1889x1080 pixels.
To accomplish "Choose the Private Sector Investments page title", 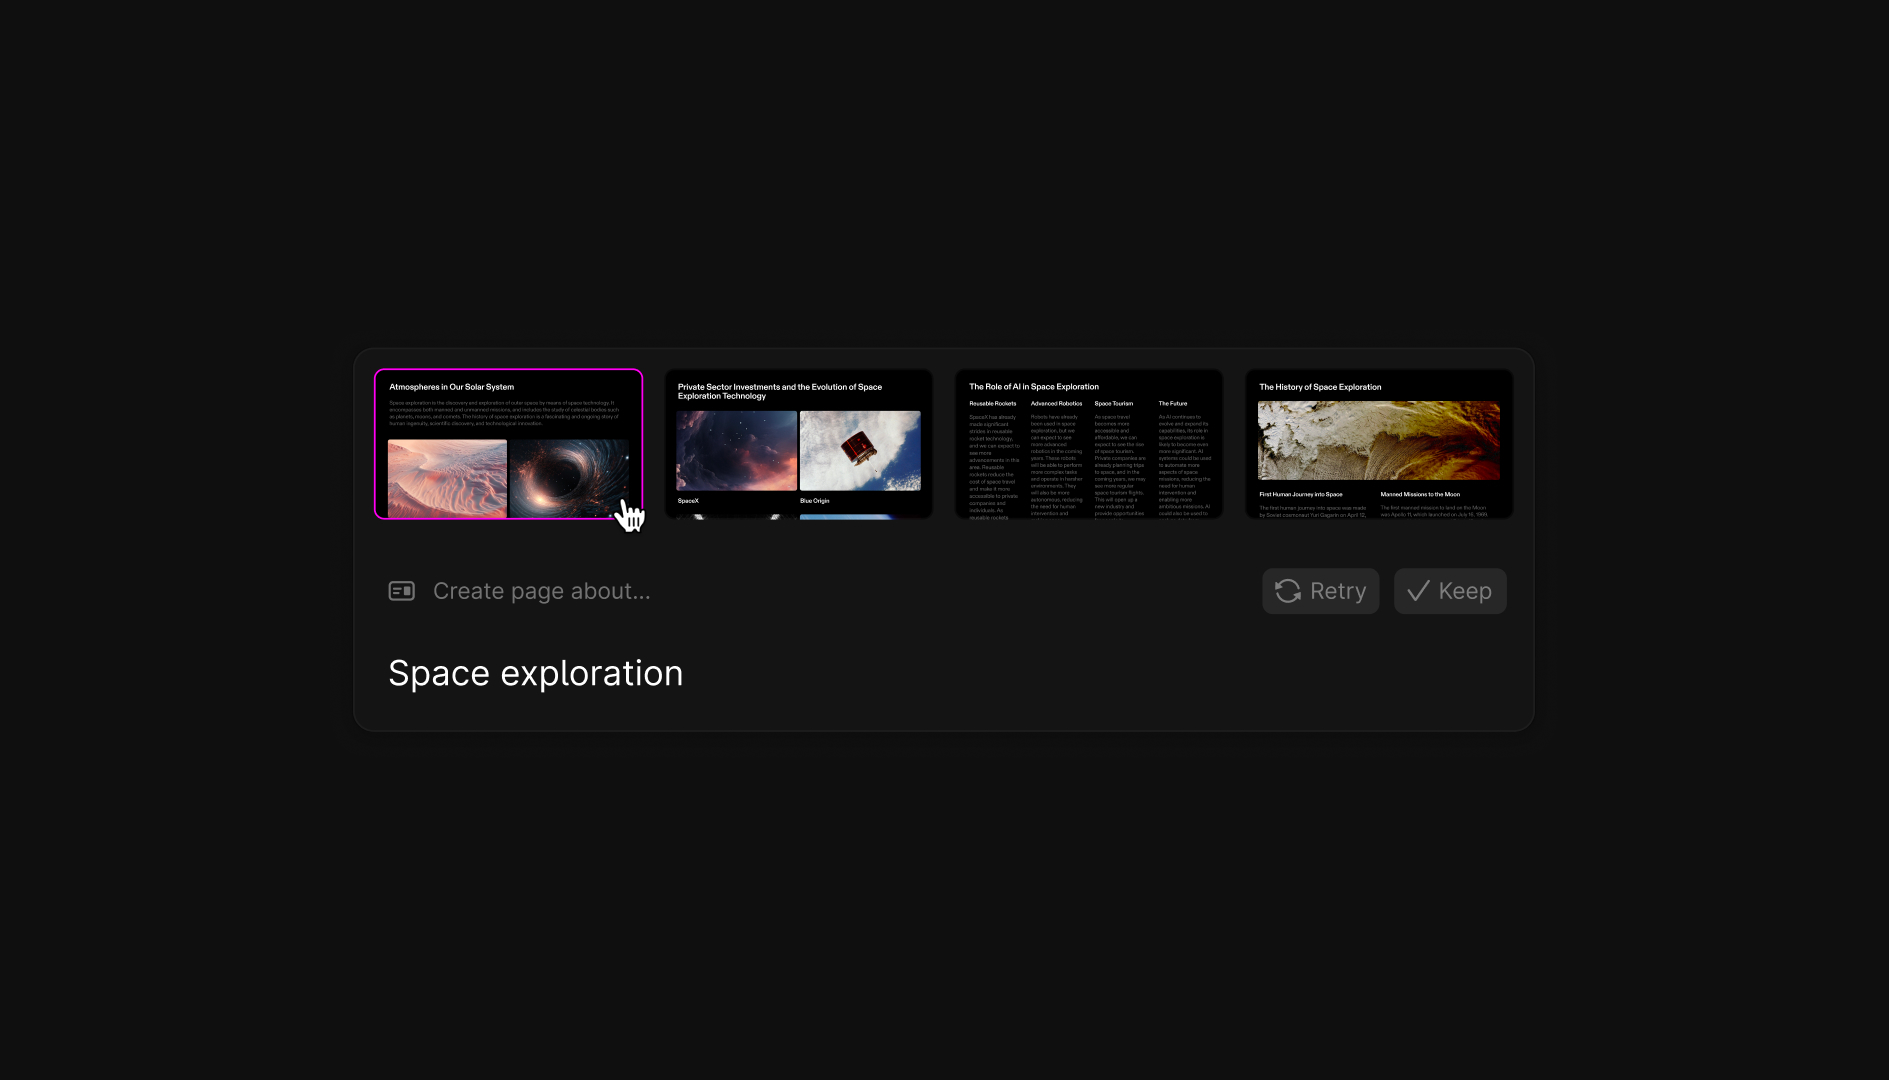I will click(x=779, y=391).
